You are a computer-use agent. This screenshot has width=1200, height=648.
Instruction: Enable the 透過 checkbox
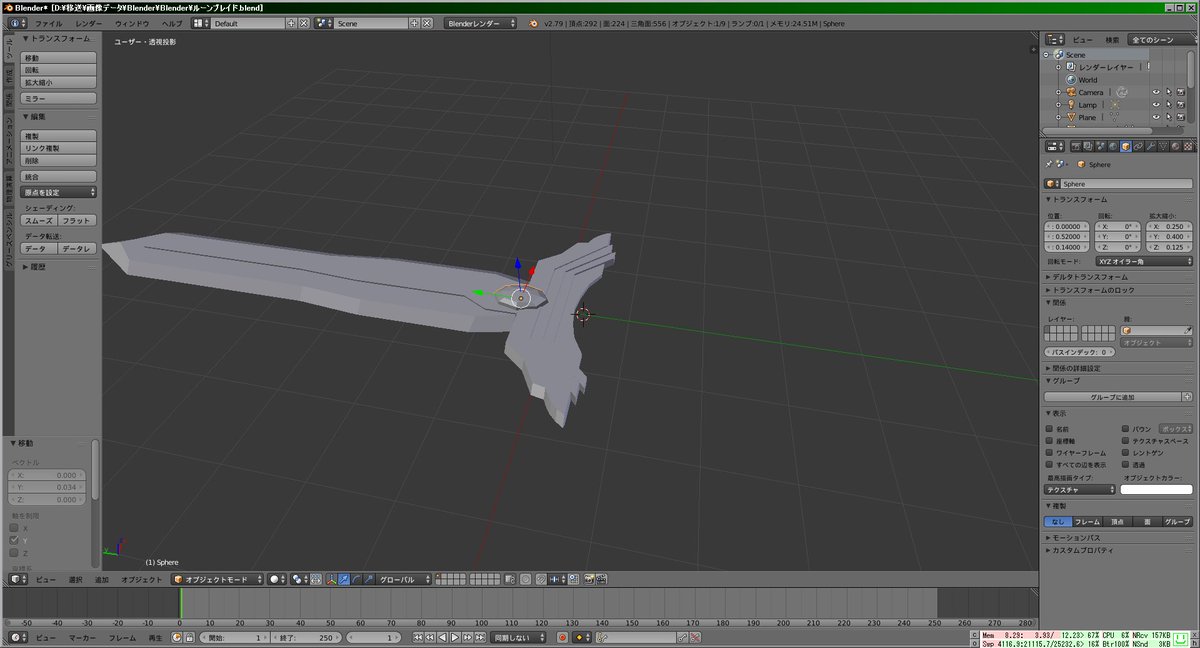[x=1126, y=465]
